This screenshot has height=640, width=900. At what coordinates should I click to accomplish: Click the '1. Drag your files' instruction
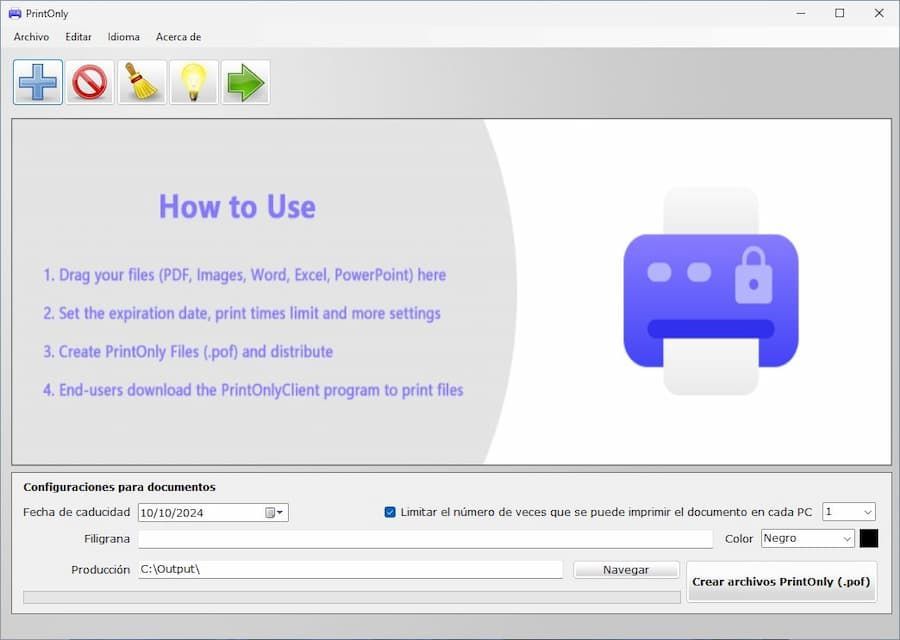pos(245,275)
